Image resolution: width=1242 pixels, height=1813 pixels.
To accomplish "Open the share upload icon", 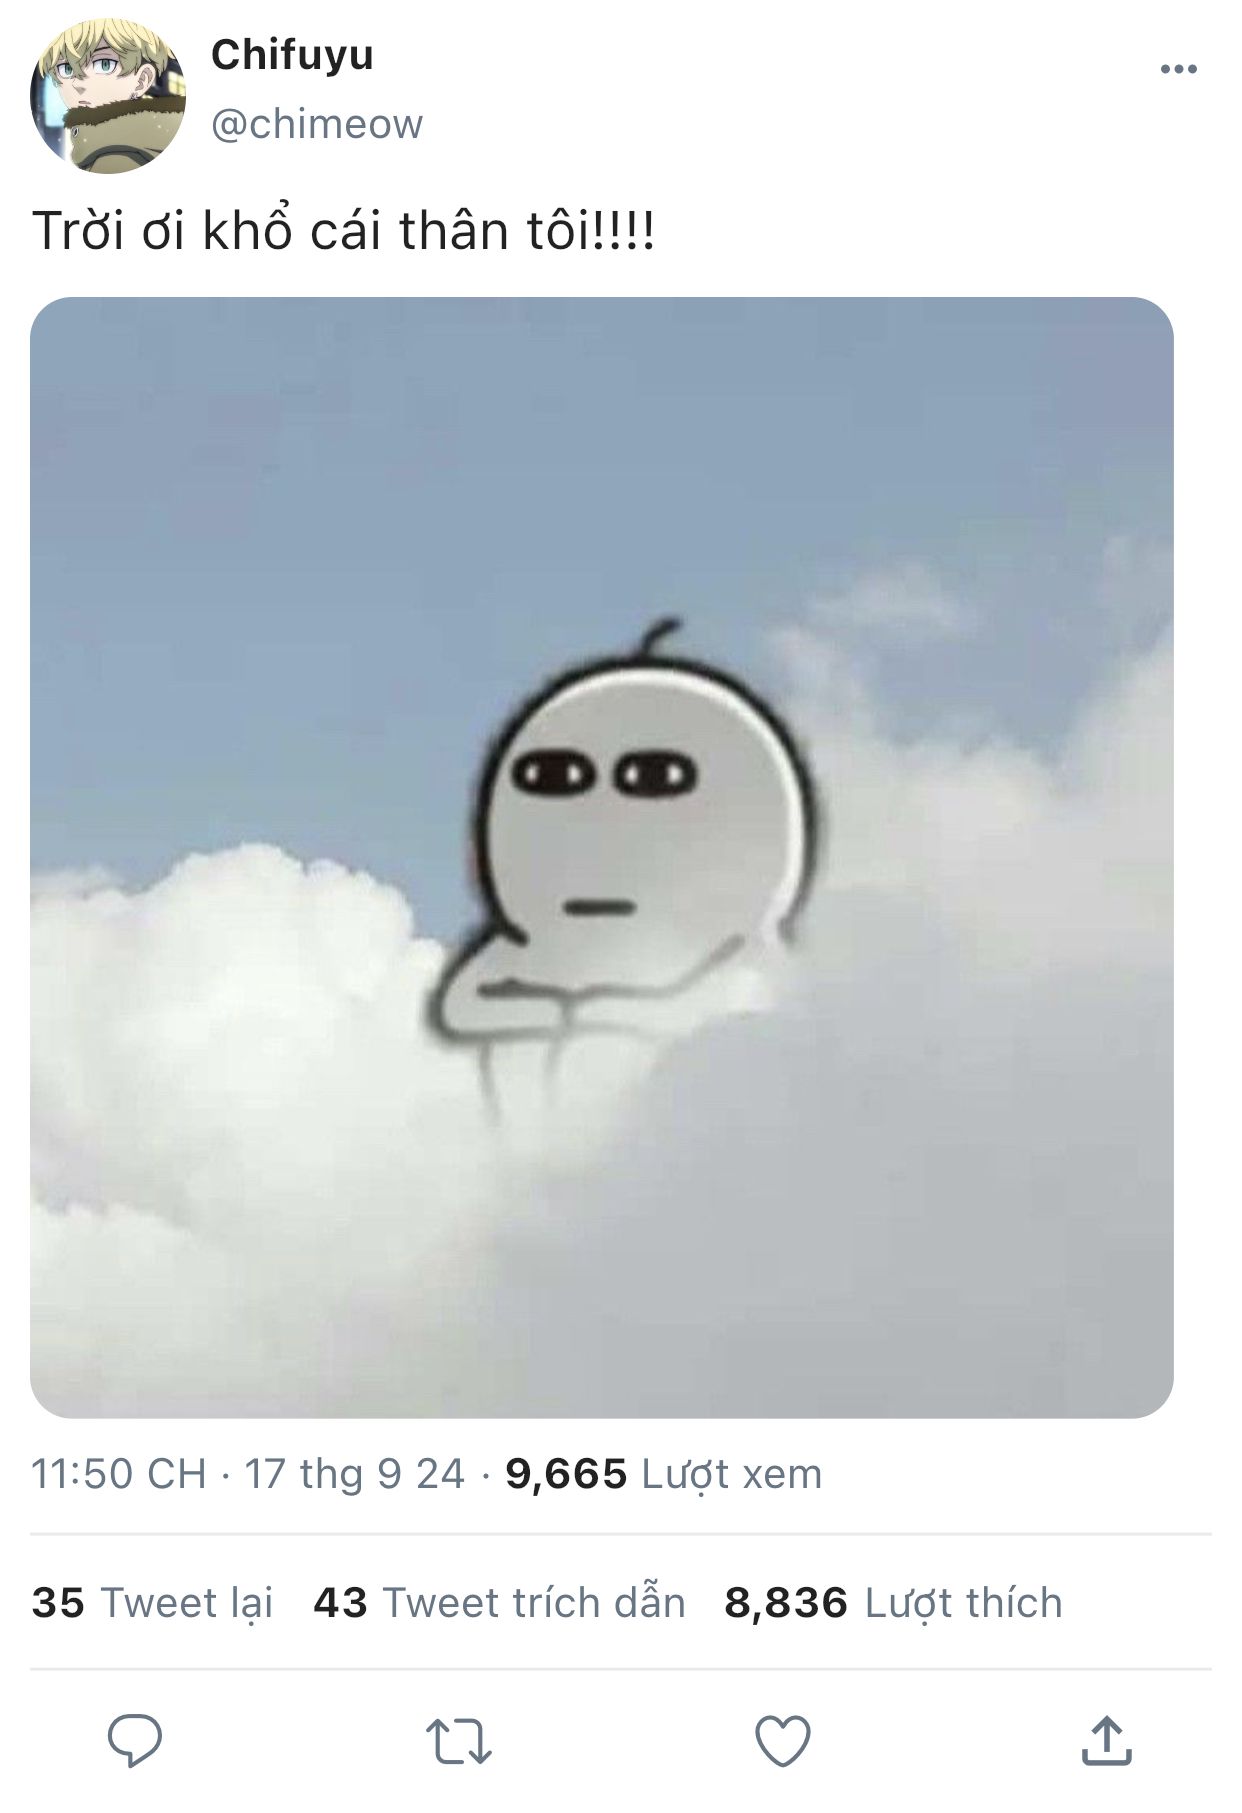I will point(1106,1740).
